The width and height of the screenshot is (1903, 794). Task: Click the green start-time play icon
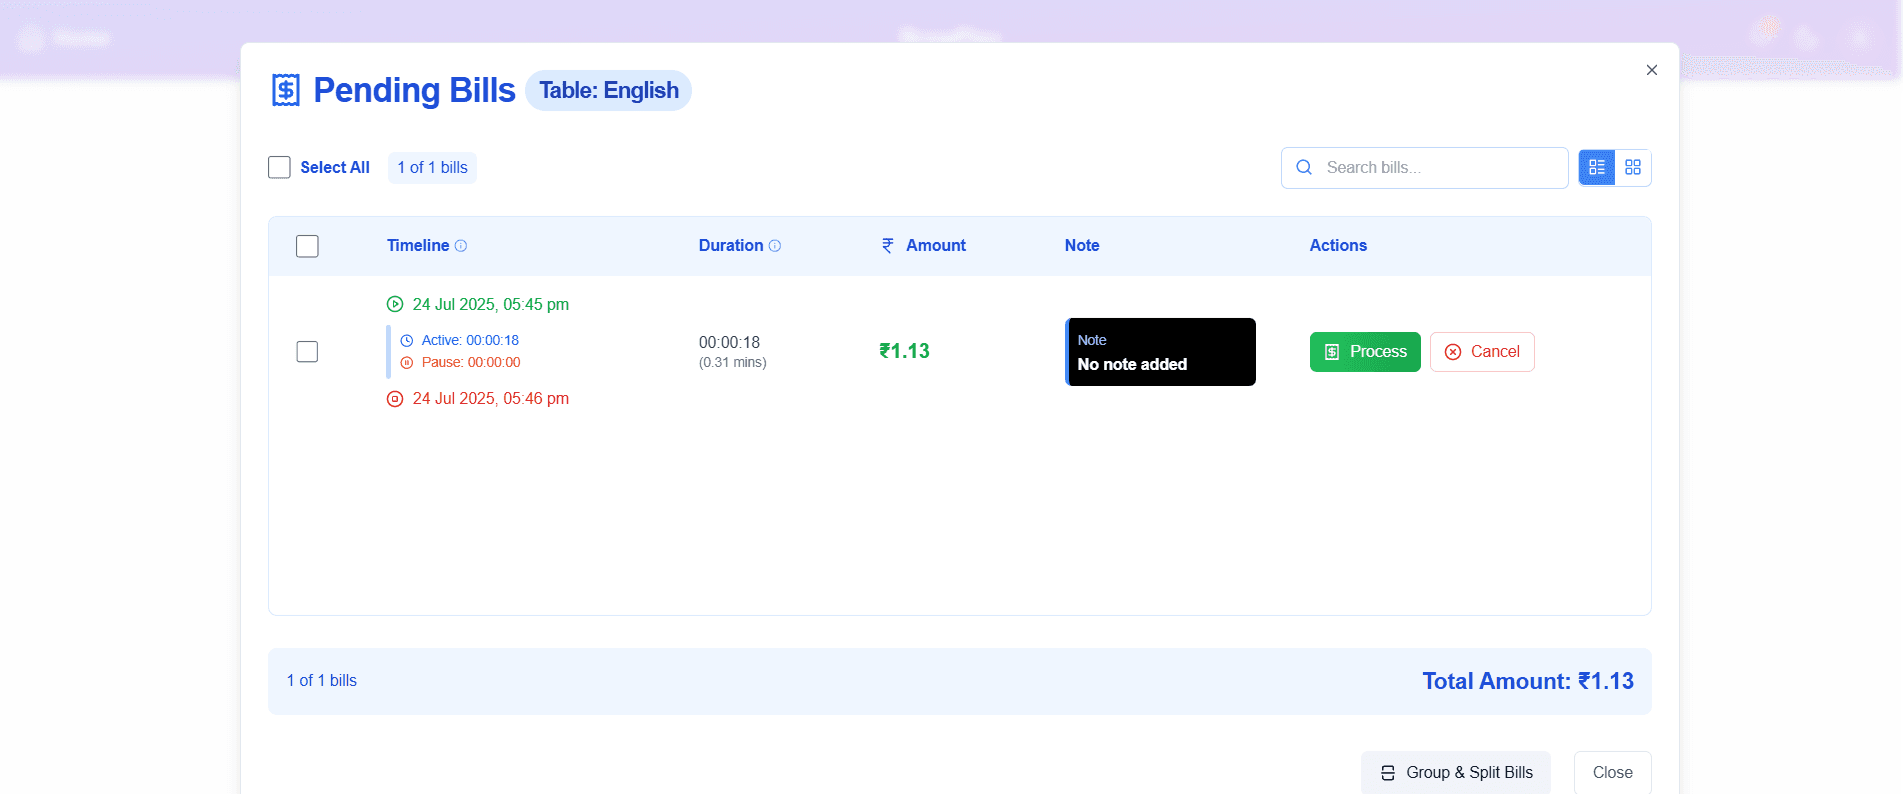[395, 304]
